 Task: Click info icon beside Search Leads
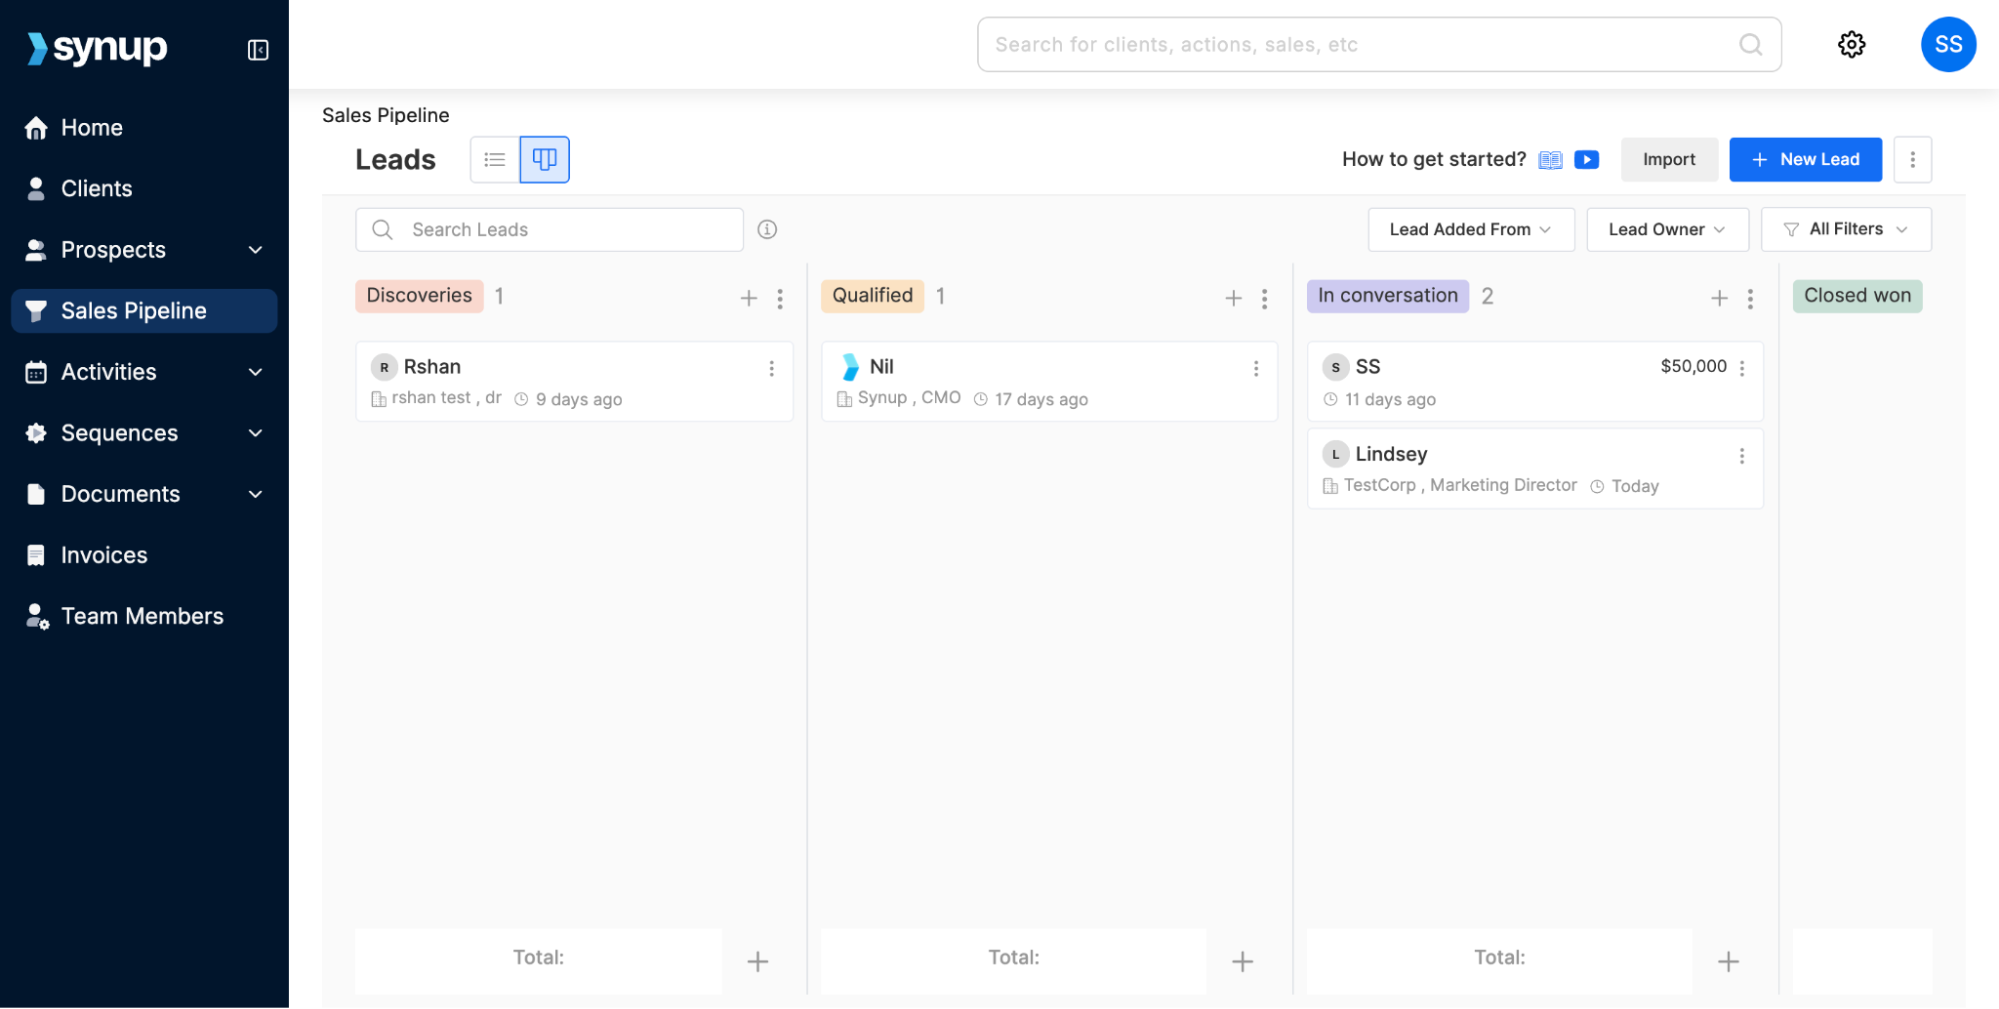click(x=767, y=229)
